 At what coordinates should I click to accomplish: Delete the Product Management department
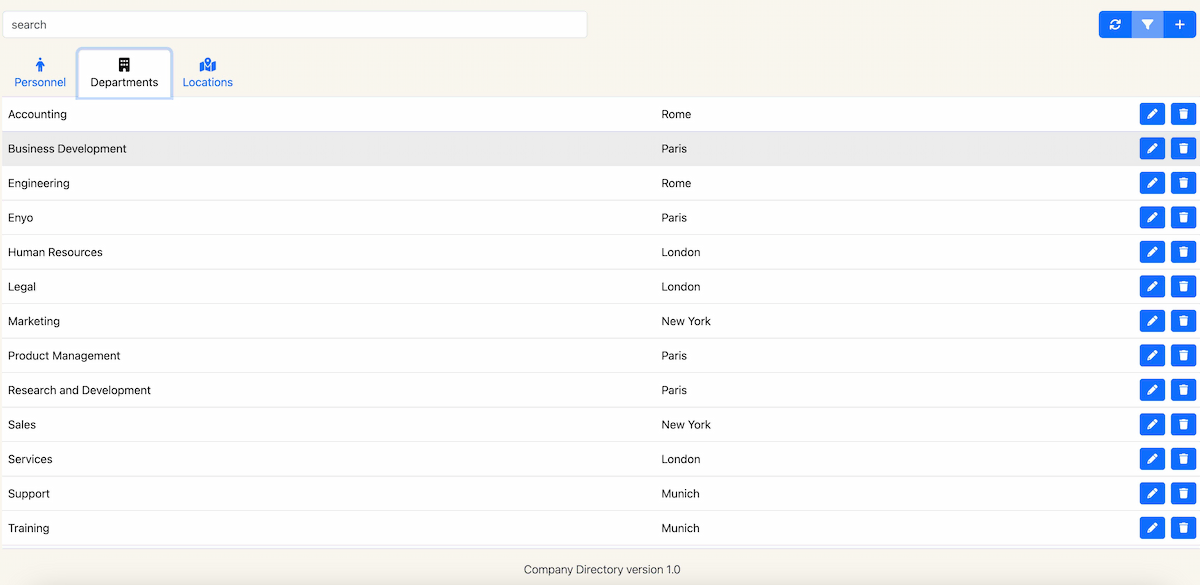1183,356
